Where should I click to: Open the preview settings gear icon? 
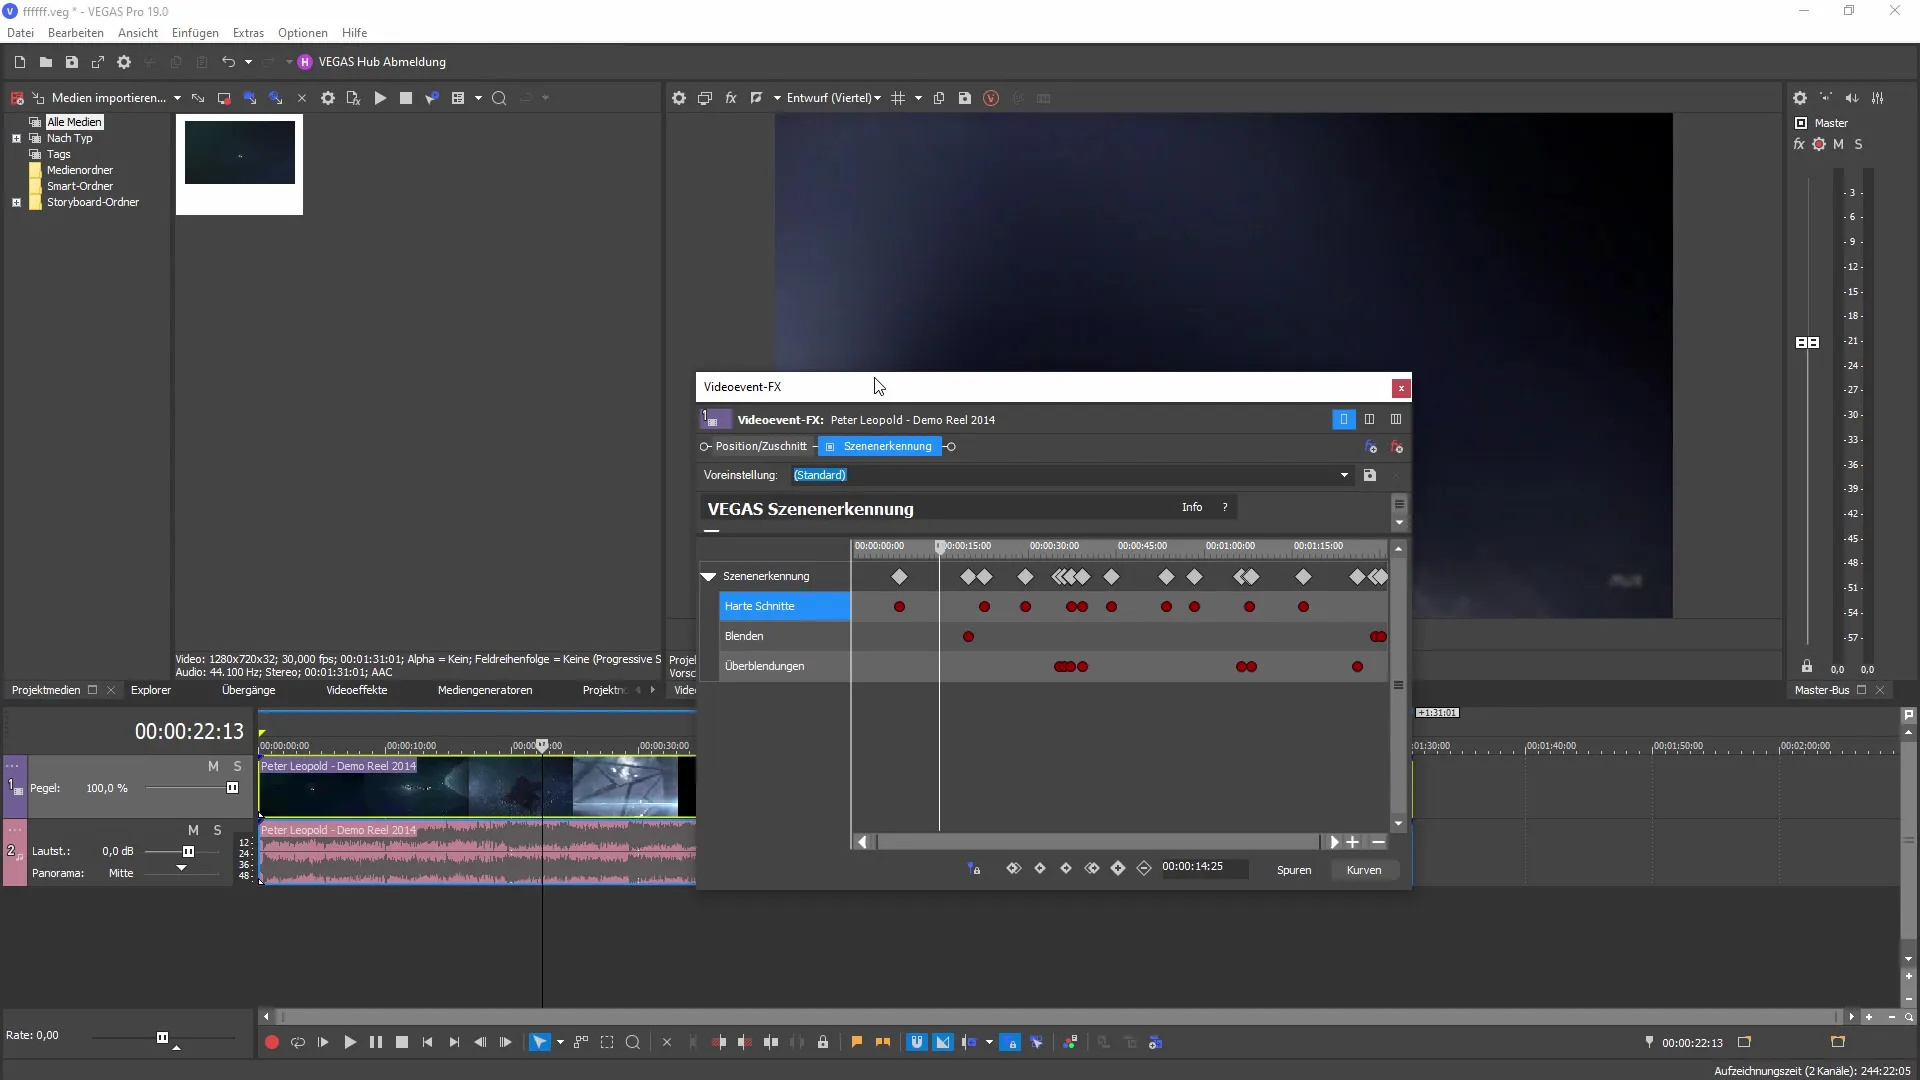click(679, 98)
